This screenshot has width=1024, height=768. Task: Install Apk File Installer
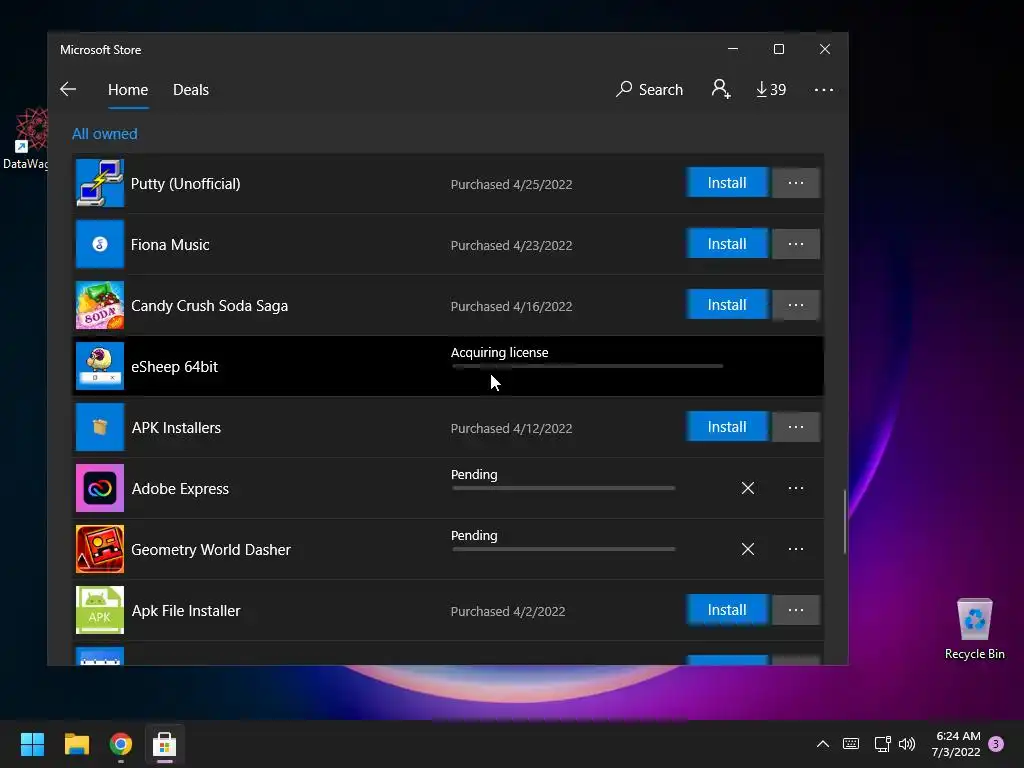[727, 610]
